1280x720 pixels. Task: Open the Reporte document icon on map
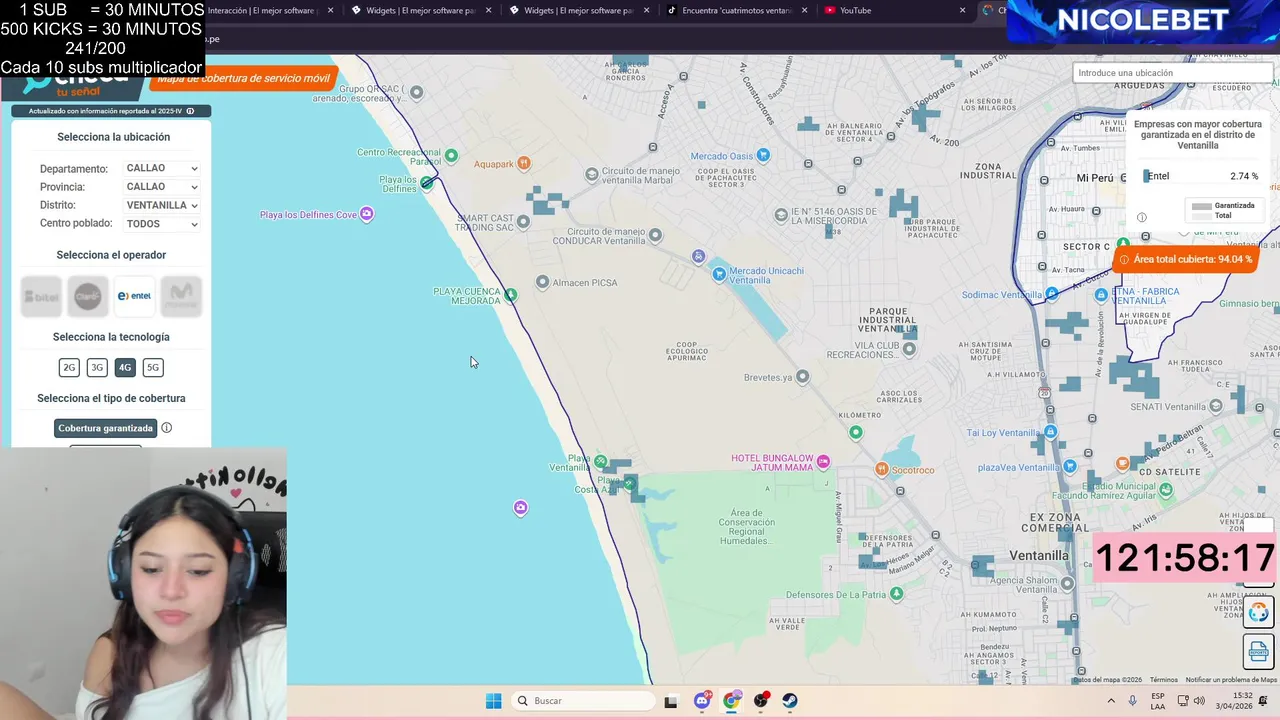click(1258, 651)
